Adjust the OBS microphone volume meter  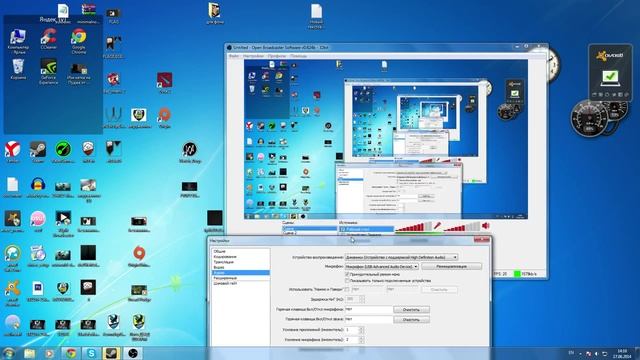tap(413, 227)
